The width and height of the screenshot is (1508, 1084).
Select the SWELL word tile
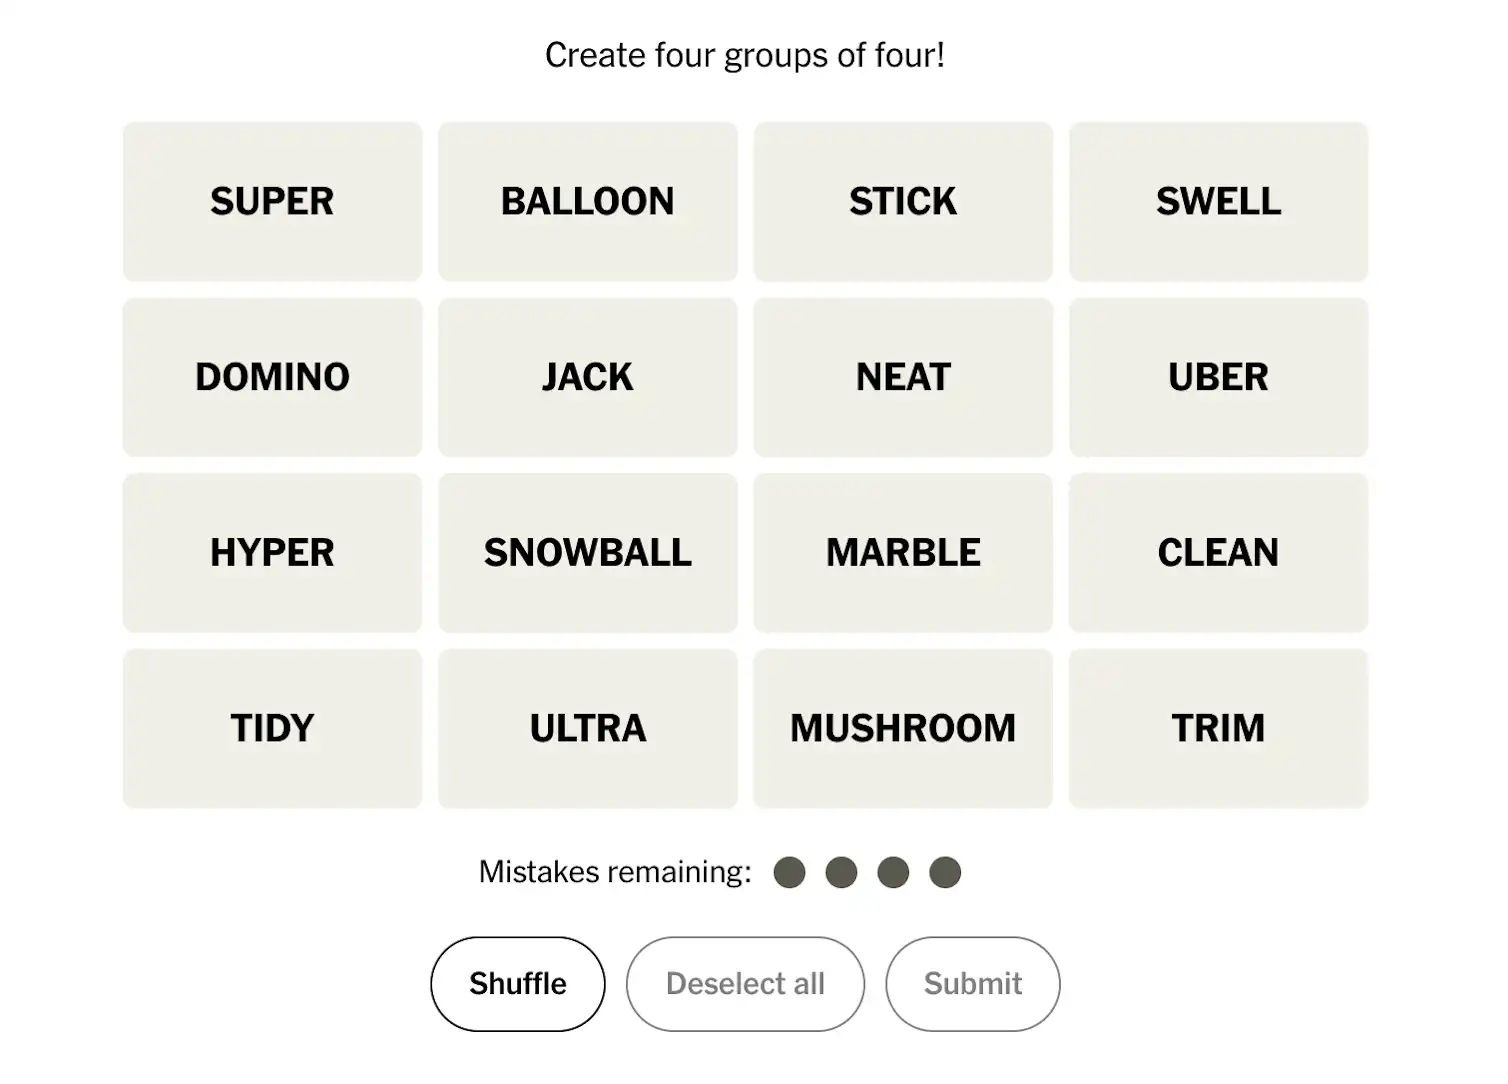click(x=1218, y=201)
